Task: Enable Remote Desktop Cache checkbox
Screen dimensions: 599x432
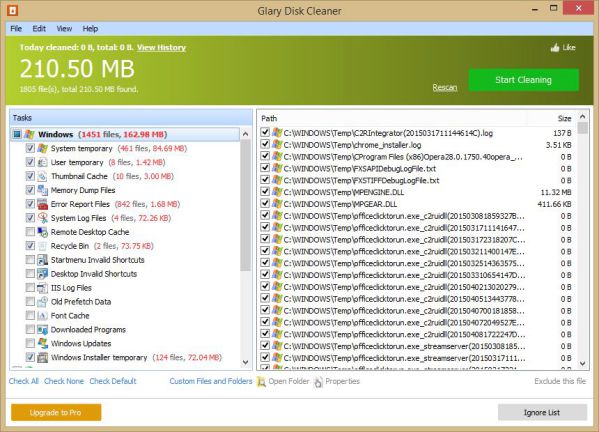Action: (x=30, y=232)
